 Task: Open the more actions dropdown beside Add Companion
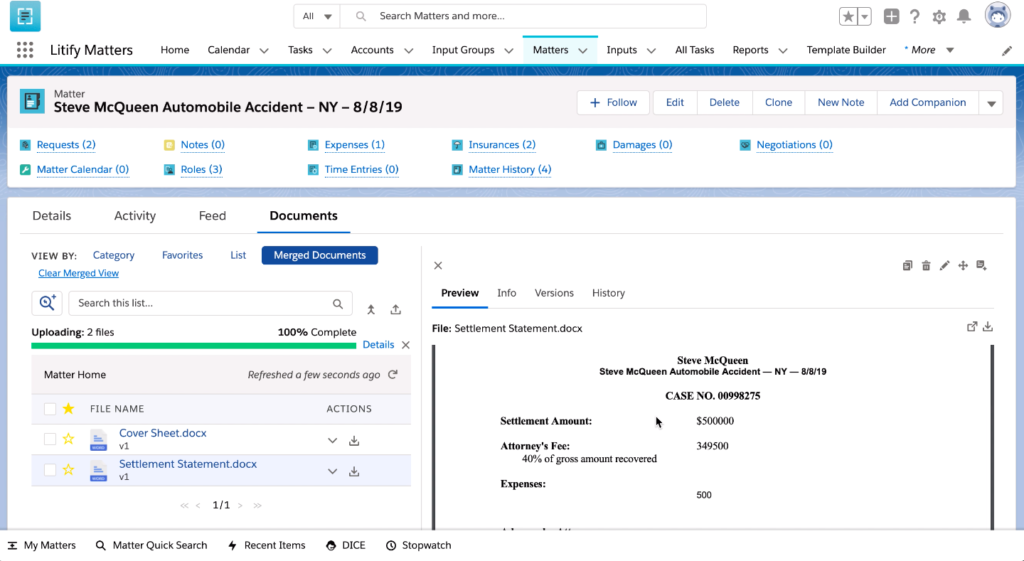coord(991,103)
